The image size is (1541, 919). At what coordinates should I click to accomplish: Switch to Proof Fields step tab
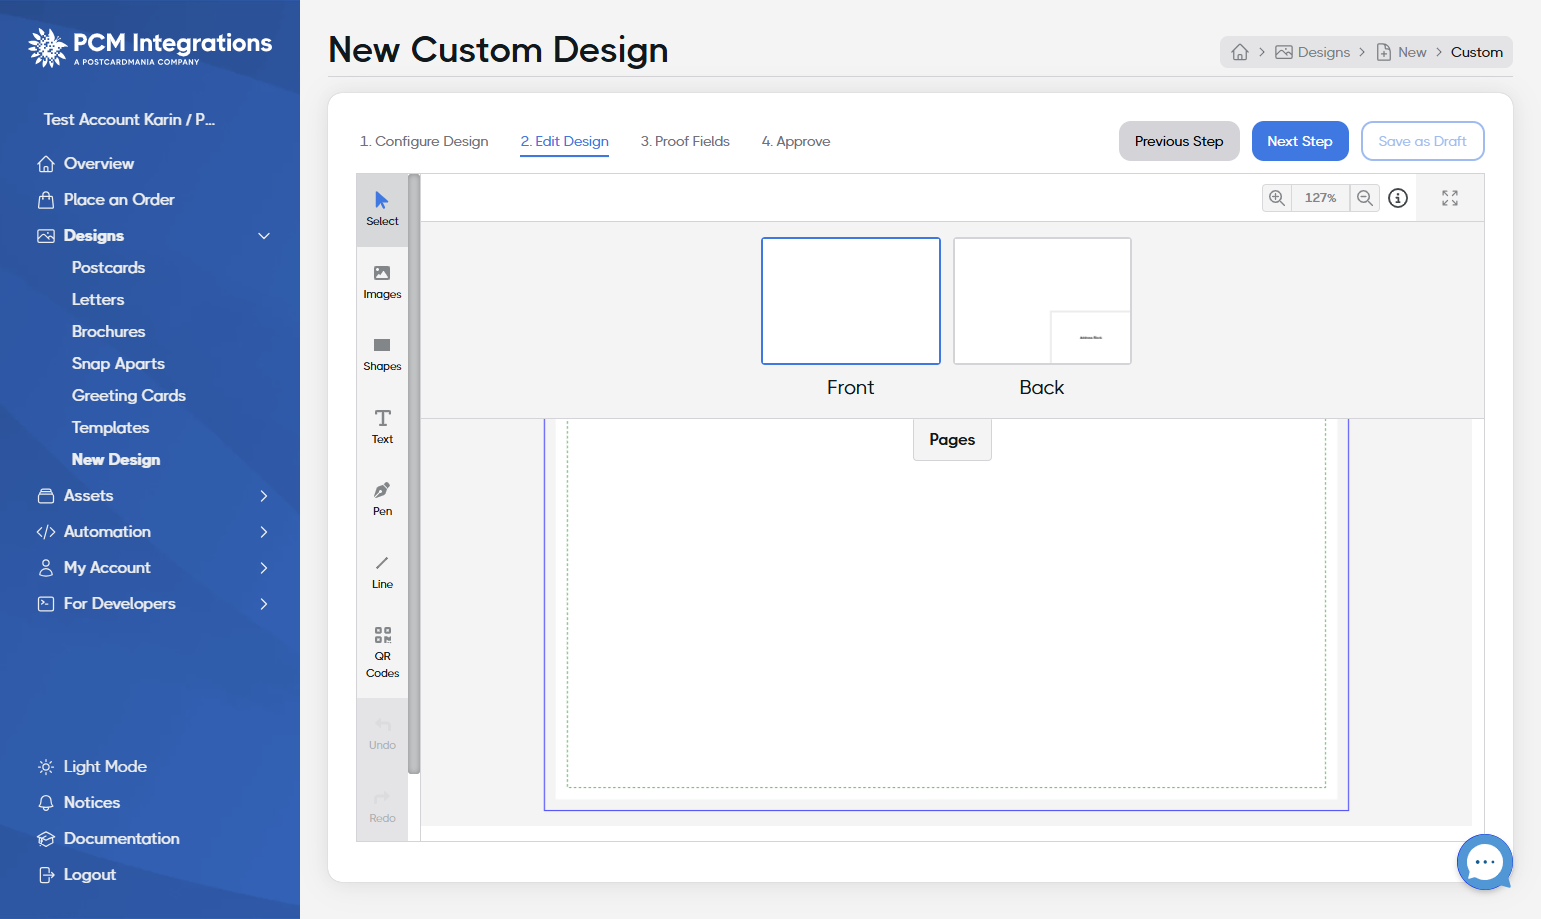coord(685,142)
